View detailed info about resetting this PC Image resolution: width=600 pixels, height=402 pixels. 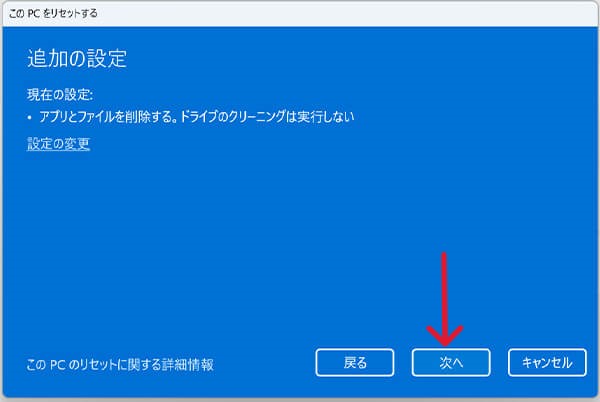click(120, 365)
